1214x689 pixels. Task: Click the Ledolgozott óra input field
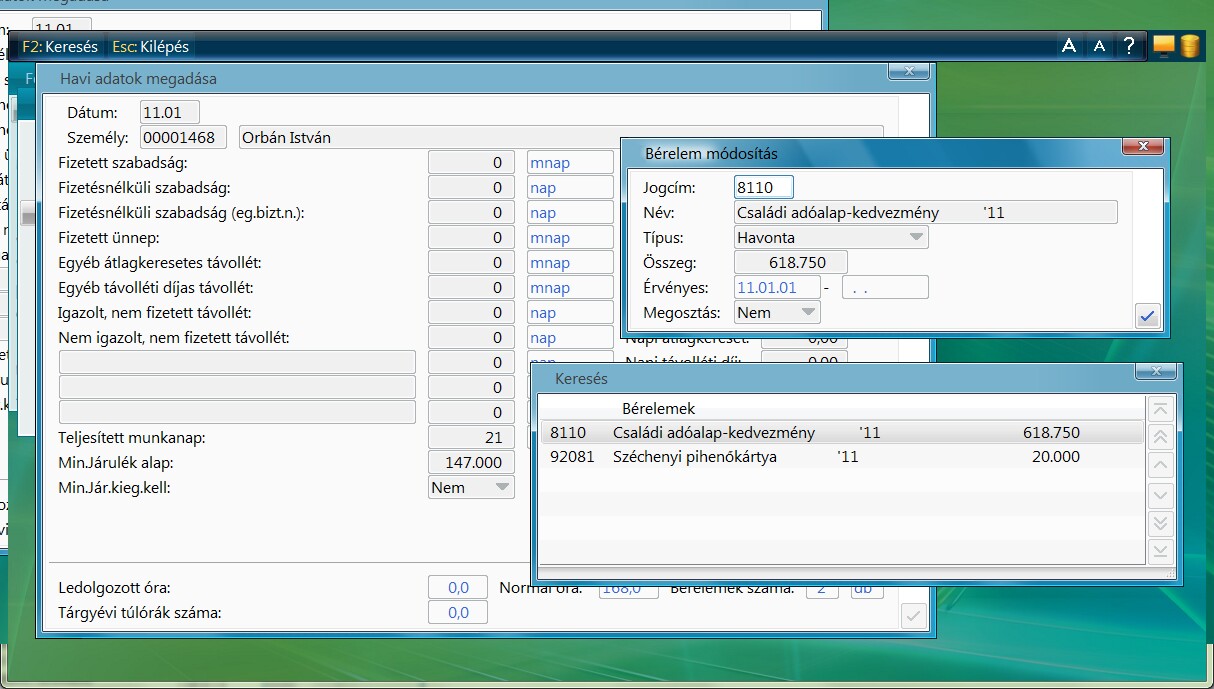458,588
